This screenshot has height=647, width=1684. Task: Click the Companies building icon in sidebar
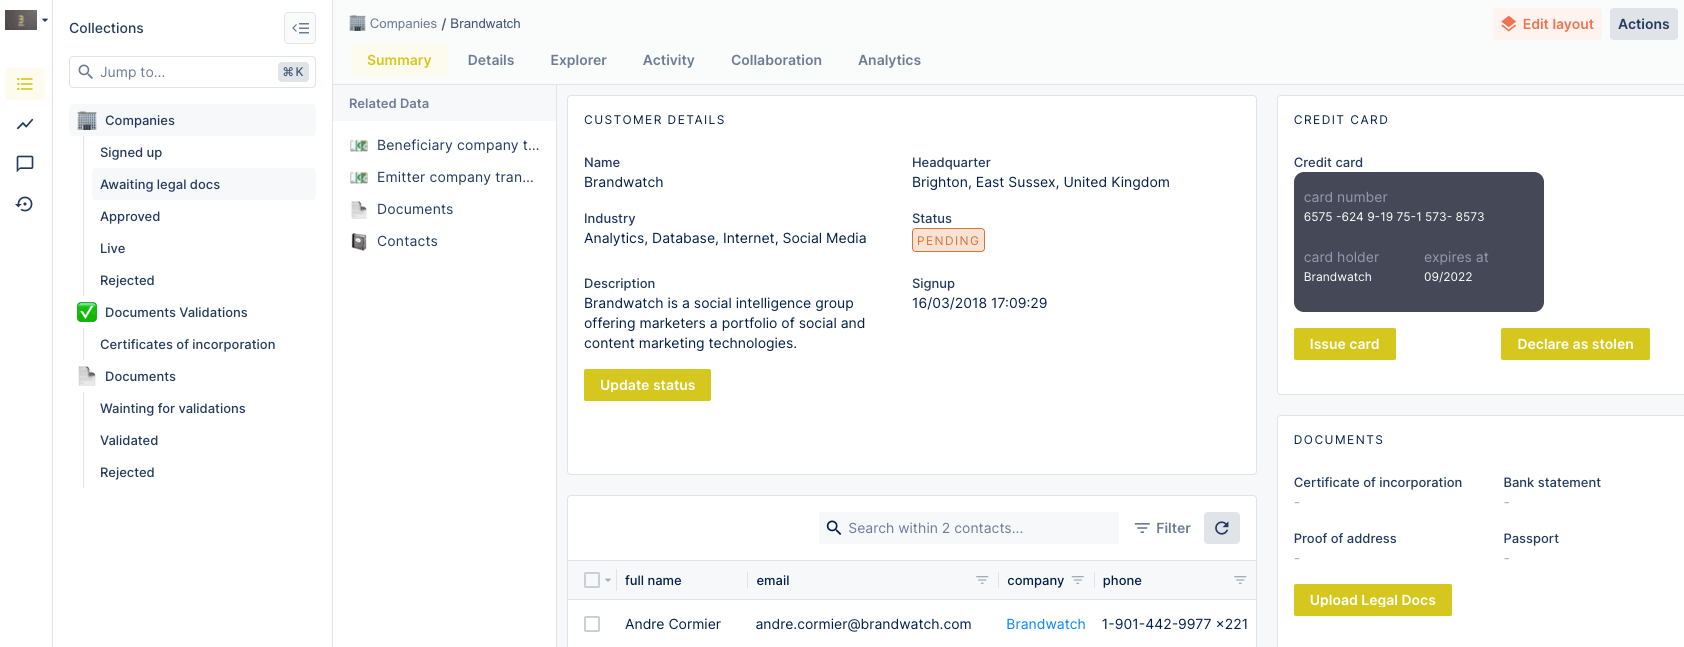[87, 120]
